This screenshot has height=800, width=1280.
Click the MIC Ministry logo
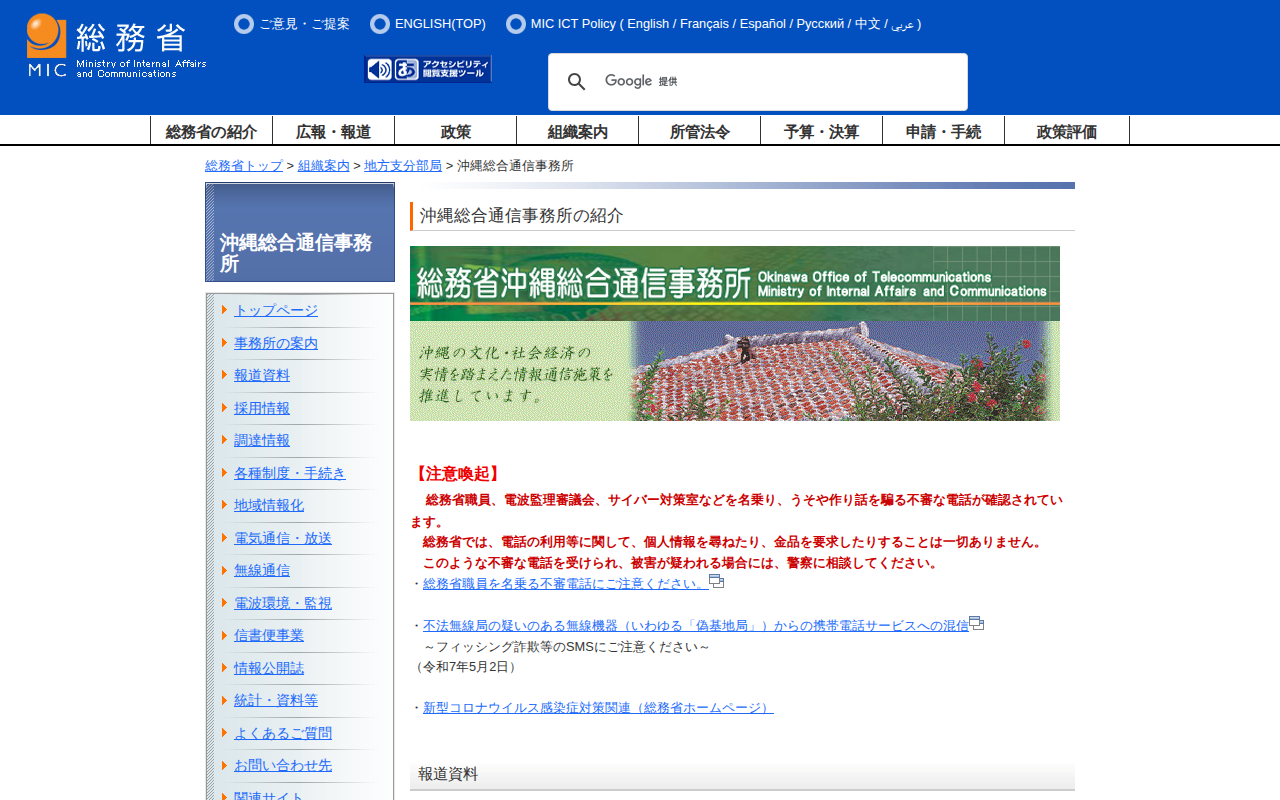click(116, 46)
